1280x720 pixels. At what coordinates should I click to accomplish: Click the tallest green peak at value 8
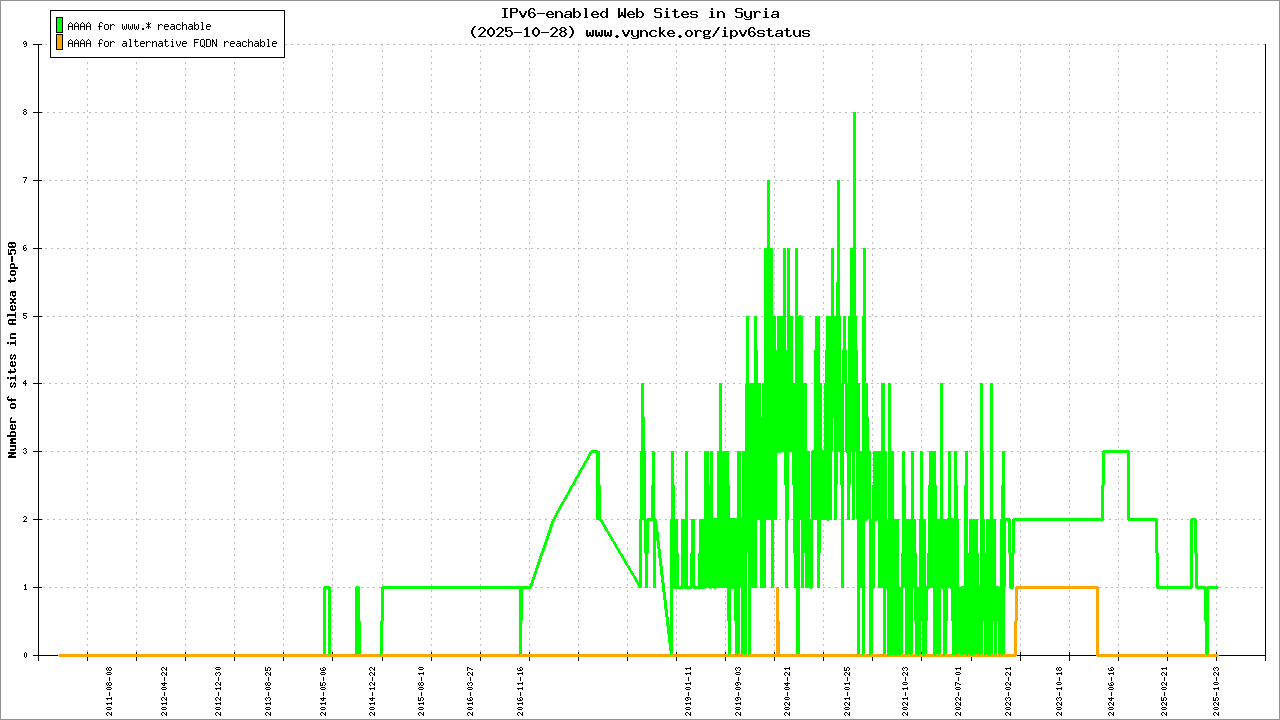pos(854,114)
